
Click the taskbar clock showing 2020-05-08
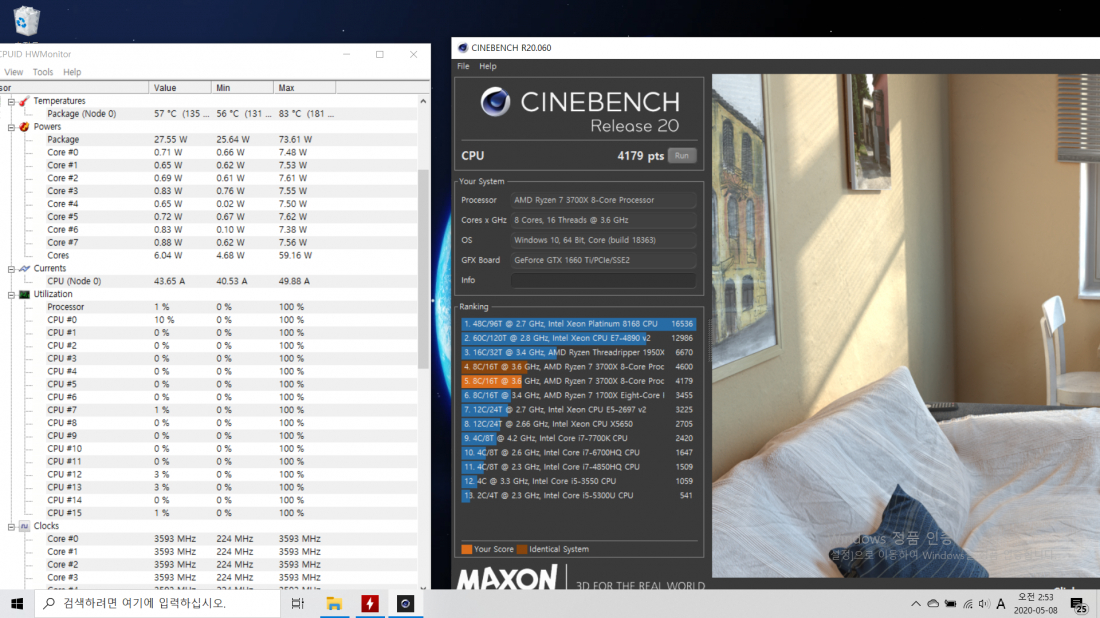(x=1035, y=603)
